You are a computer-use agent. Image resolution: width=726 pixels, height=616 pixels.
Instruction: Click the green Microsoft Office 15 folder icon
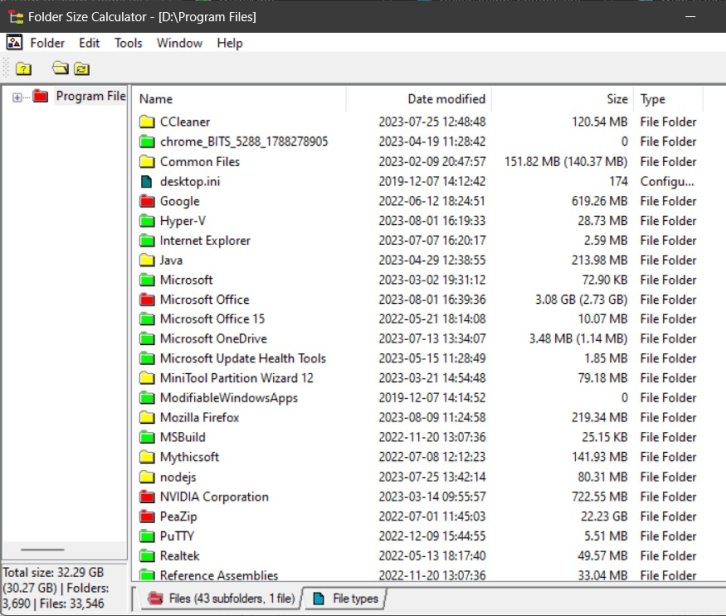click(147, 319)
